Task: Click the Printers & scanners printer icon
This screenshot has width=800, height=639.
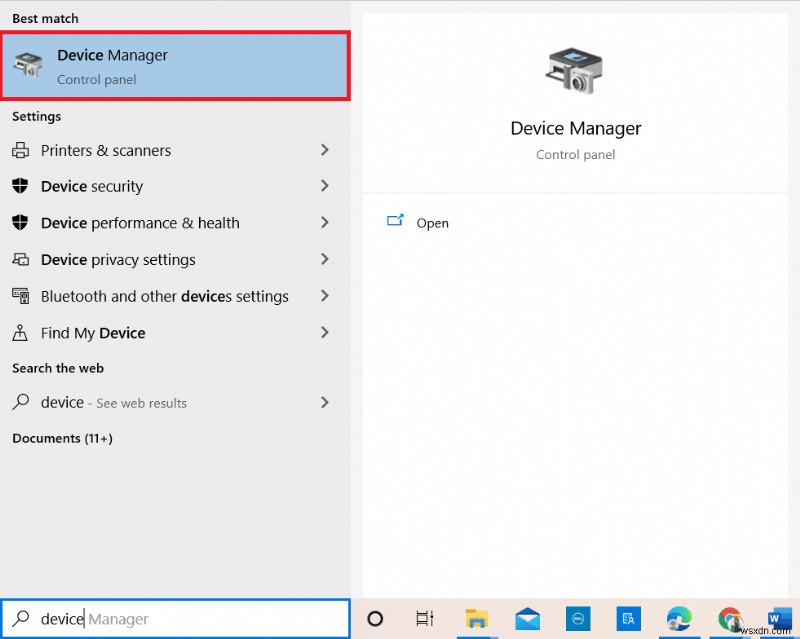Action: pyautogui.click(x=21, y=151)
